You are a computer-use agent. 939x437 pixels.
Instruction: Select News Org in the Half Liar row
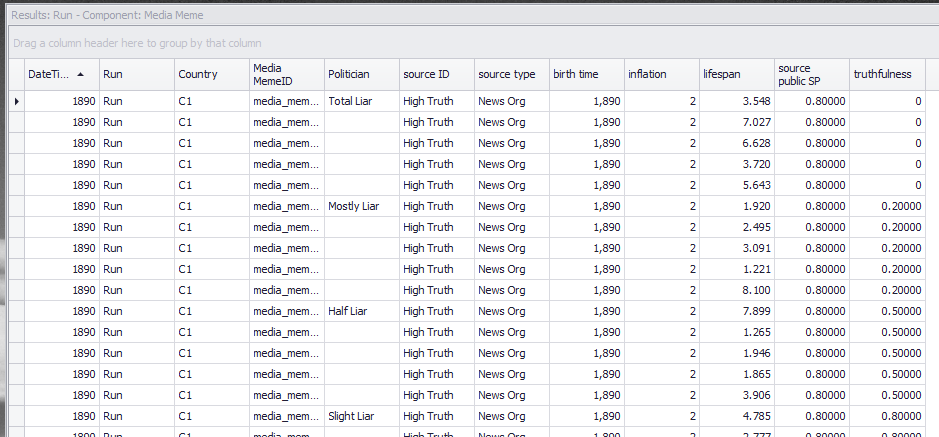point(511,311)
